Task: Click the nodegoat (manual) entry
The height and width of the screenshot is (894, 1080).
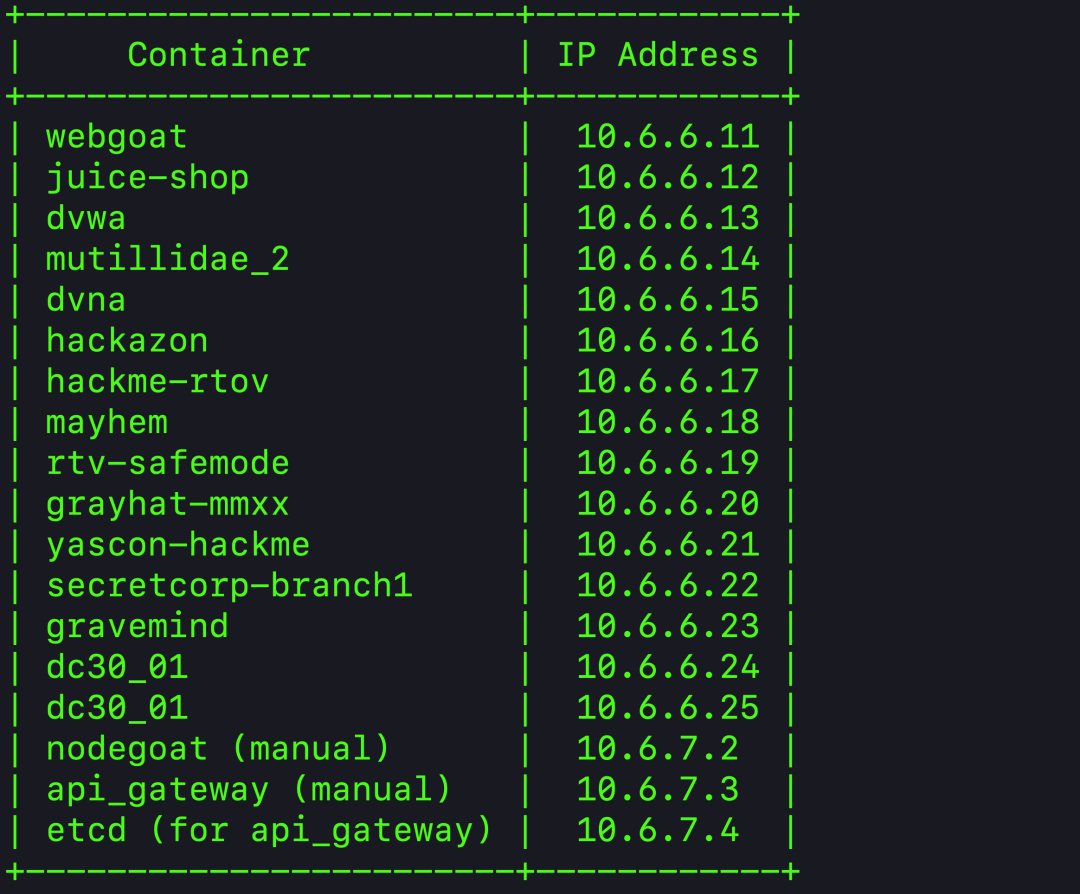Action: point(218,749)
